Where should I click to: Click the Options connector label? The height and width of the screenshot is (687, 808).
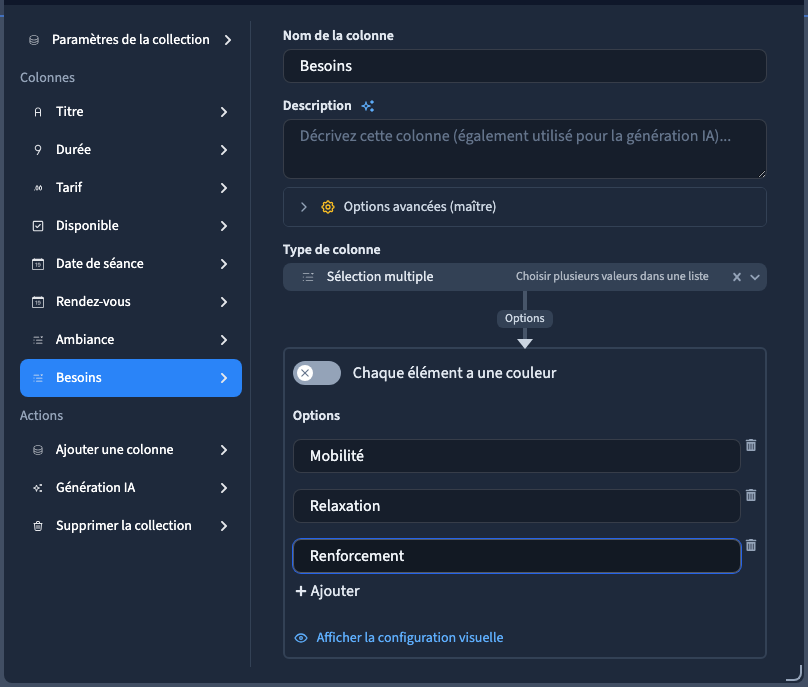[525, 319]
